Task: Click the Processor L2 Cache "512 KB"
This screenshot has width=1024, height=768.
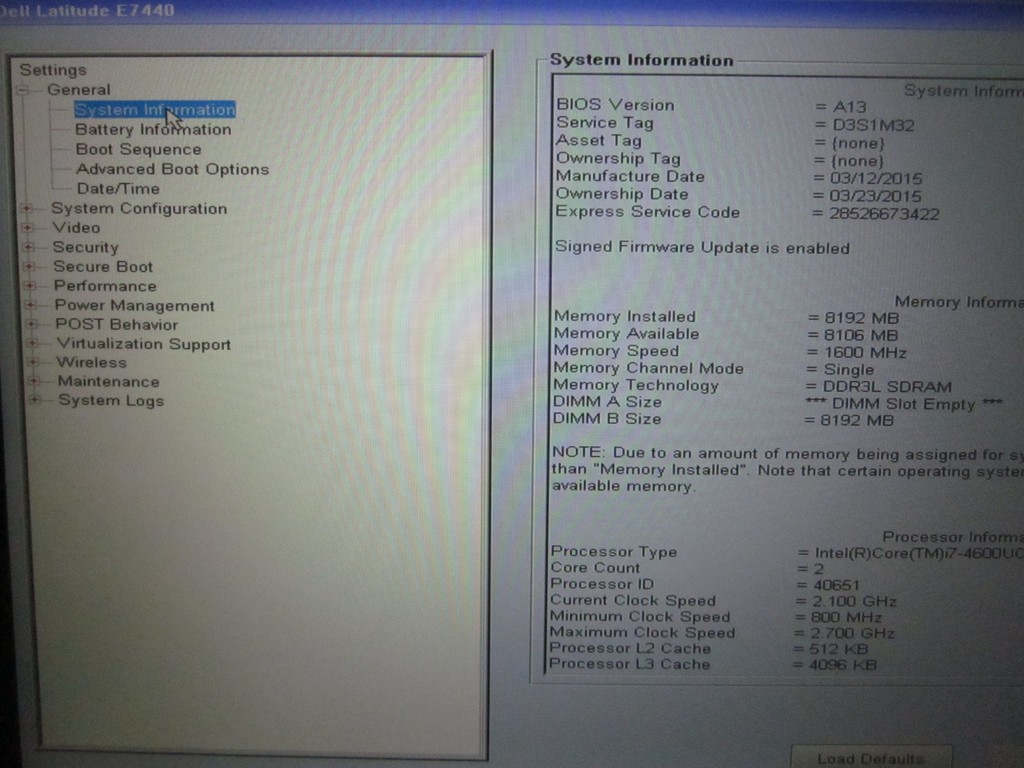Action: pyautogui.click(x=839, y=649)
